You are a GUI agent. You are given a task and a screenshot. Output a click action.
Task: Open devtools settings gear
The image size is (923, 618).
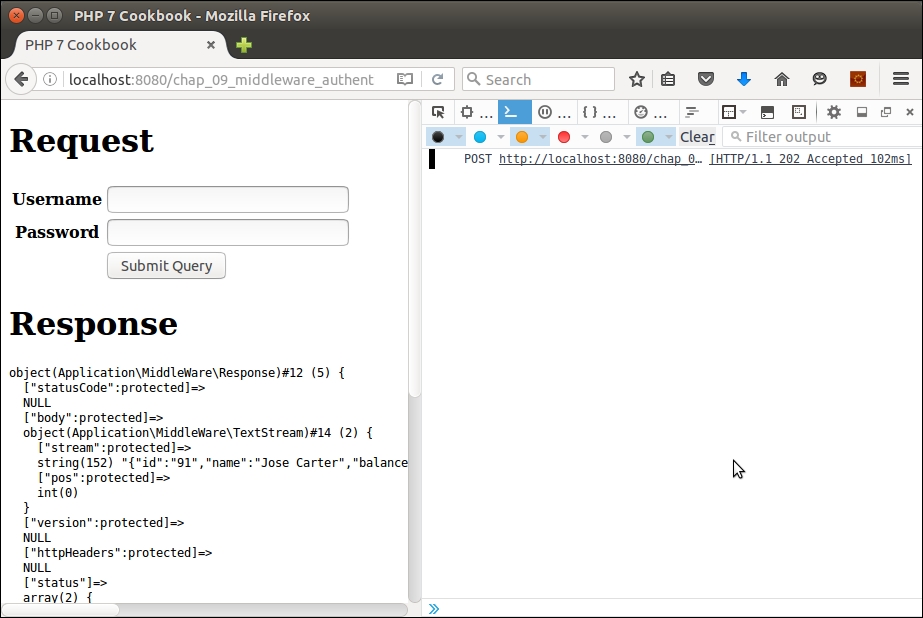(833, 112)
